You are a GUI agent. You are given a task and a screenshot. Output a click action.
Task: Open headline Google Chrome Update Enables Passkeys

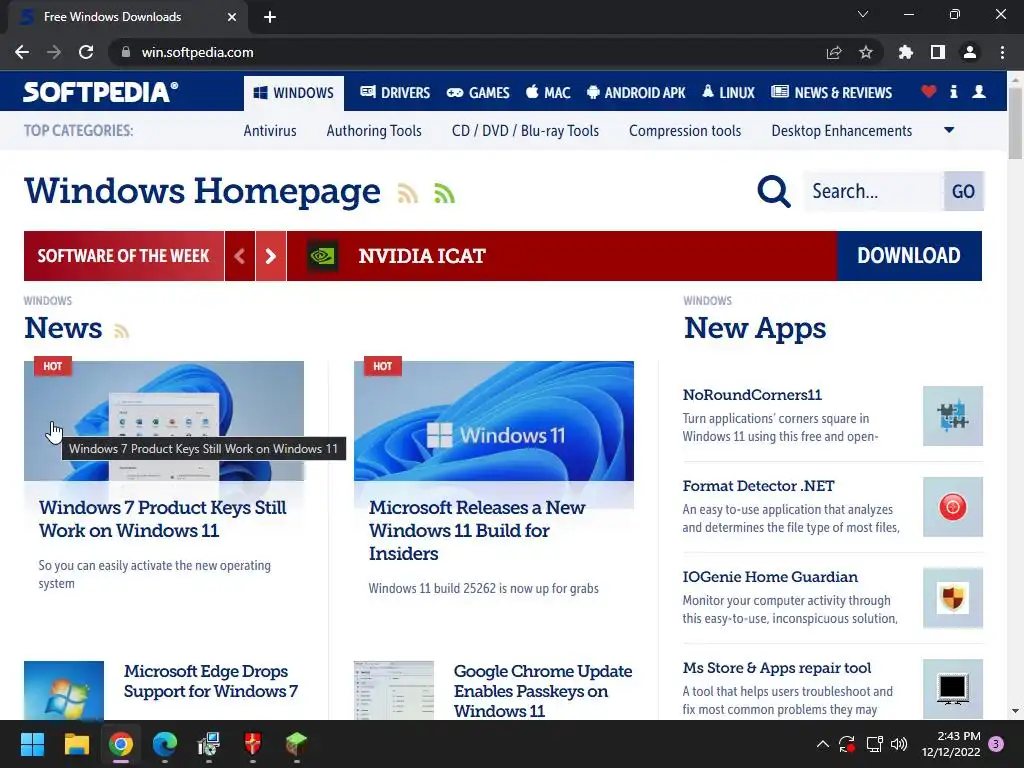543,691
